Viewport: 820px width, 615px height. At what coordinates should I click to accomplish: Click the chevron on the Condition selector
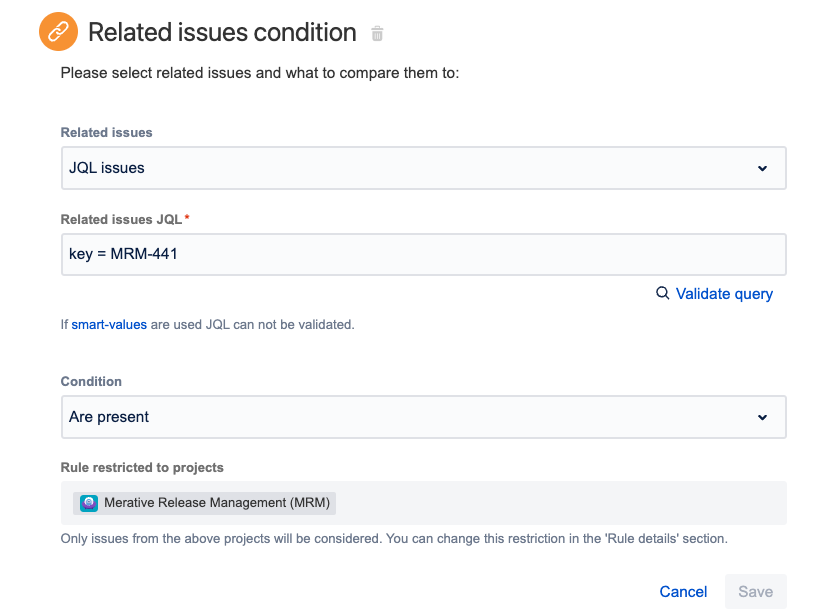(763, 416)
